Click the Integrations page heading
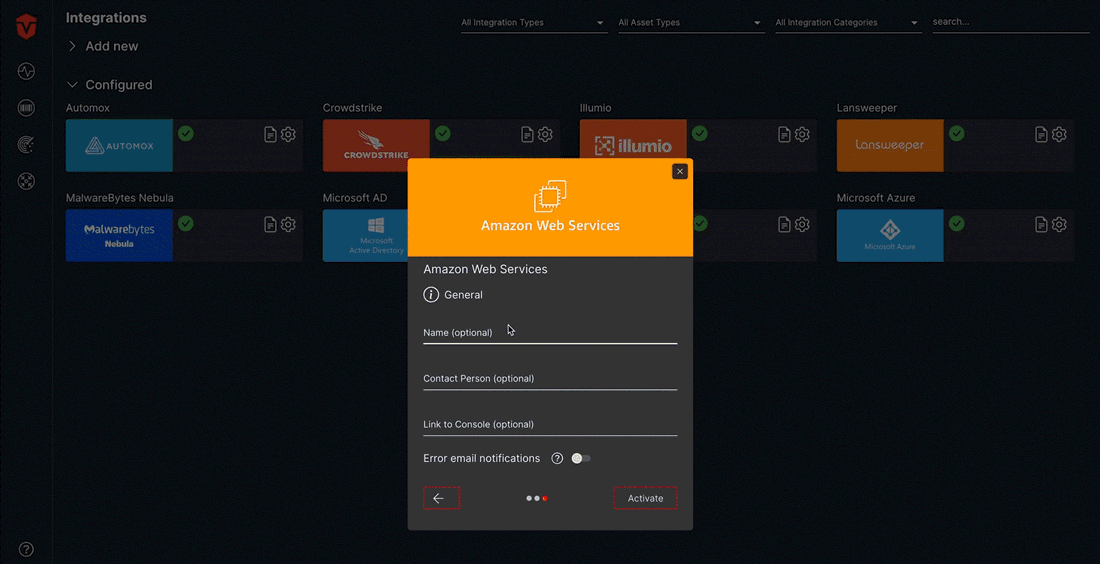The width and height of the screenshot is (1100, 564). coord(106,18)
